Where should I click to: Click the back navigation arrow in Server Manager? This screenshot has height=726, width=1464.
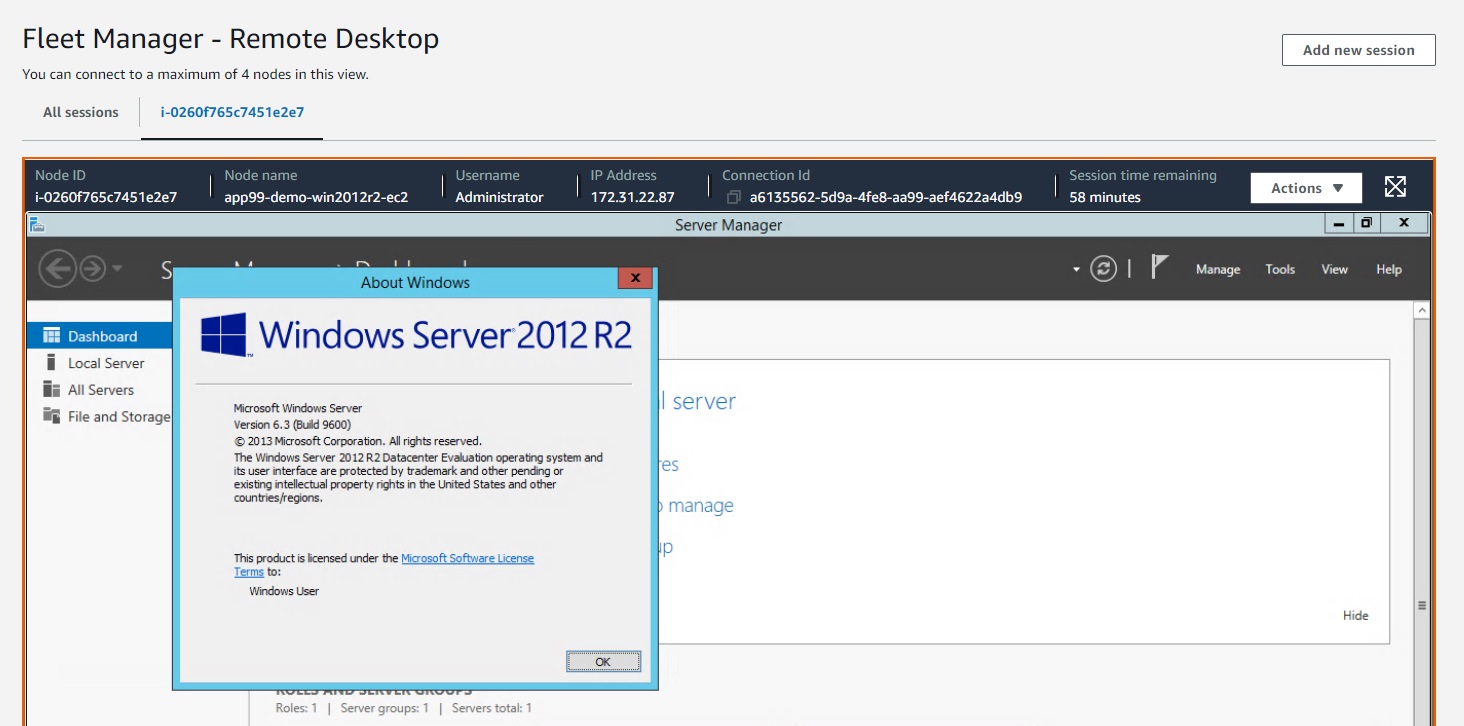pos(57,269)
